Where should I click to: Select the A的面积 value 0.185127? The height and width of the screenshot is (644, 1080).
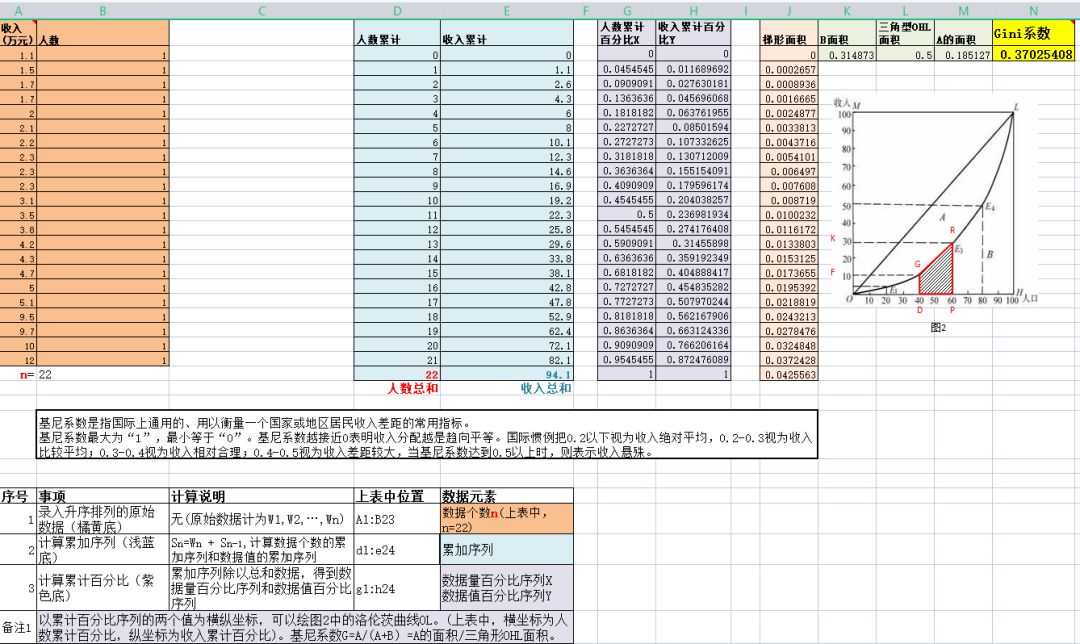964,55
